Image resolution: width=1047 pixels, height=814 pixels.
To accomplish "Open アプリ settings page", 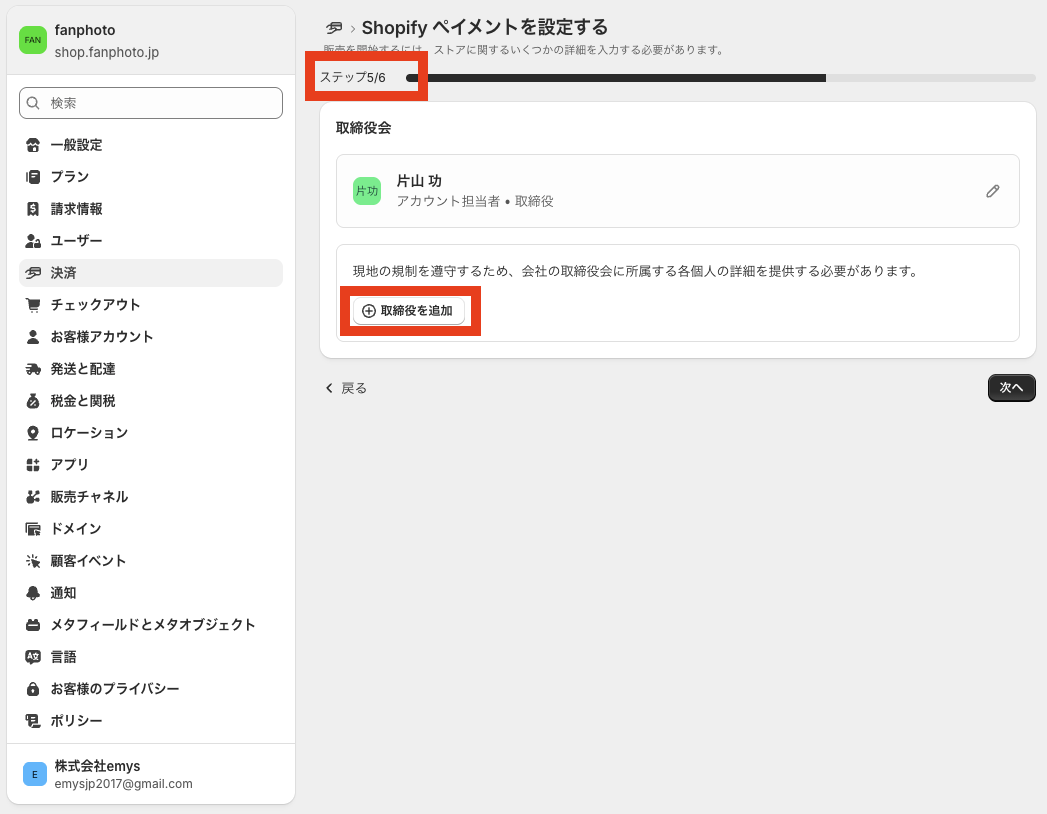I will (151, 465).
